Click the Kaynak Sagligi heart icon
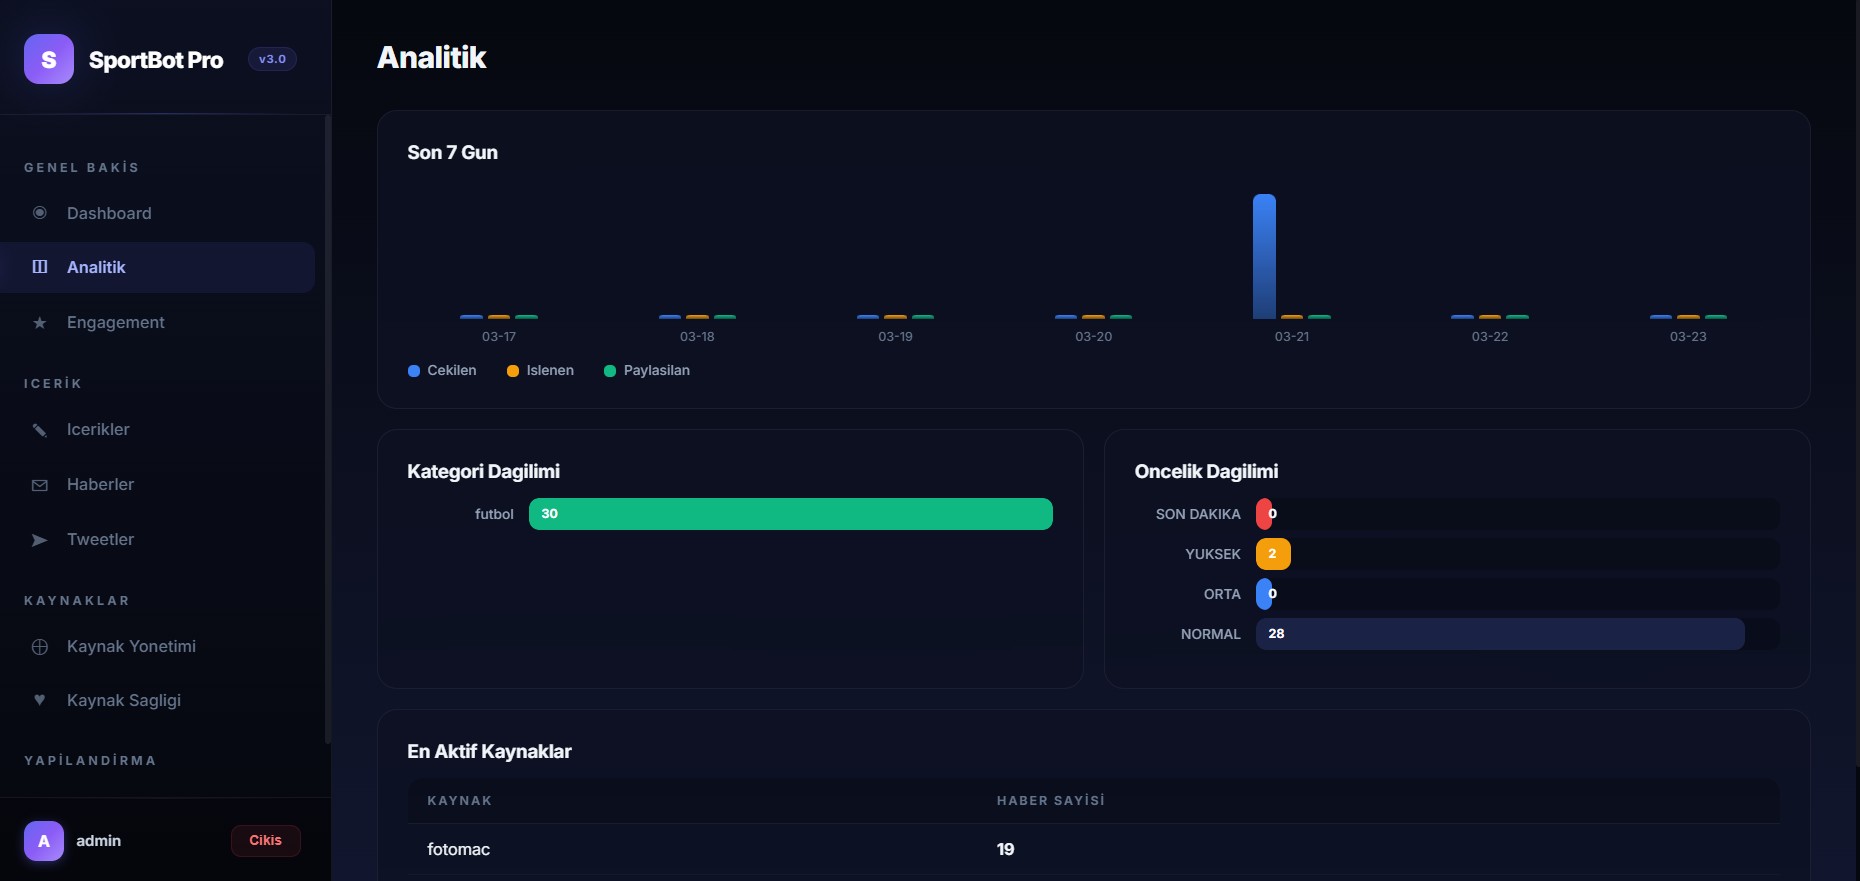 pos(40,700)
